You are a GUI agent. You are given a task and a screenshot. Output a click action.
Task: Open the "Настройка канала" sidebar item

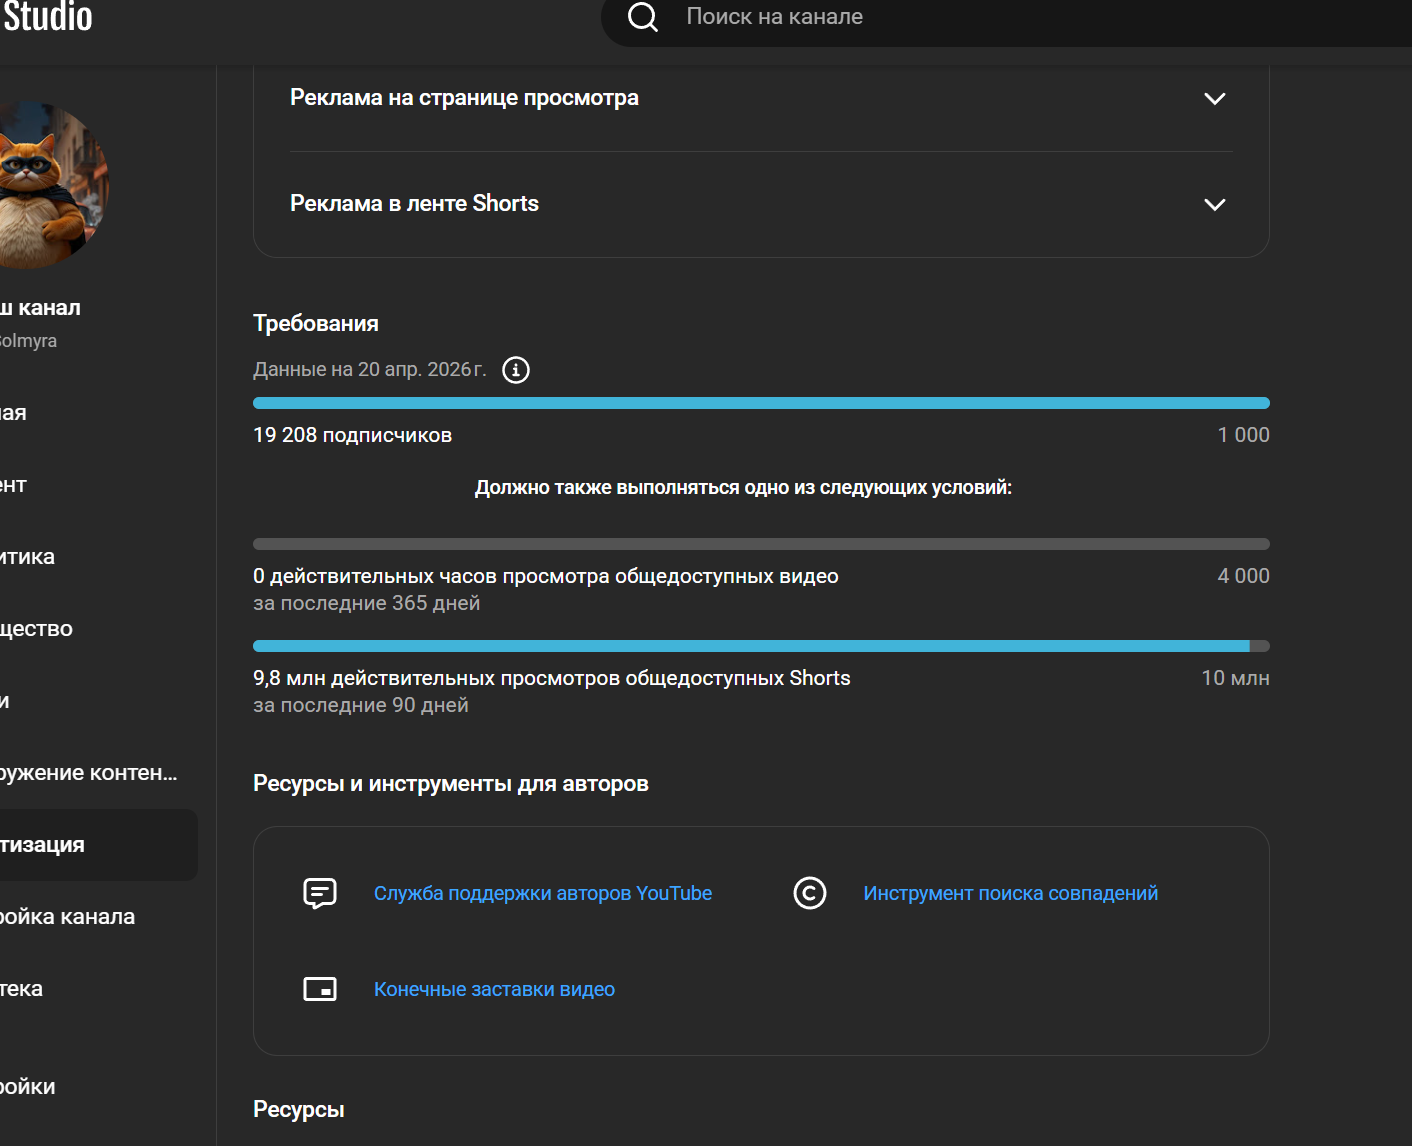[67, 917]
